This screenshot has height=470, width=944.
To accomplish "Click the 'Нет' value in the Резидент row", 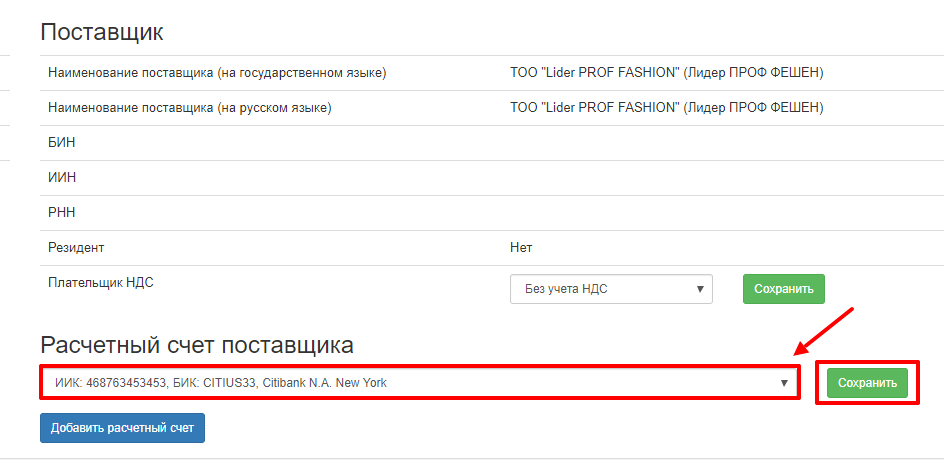I will 521,247.
